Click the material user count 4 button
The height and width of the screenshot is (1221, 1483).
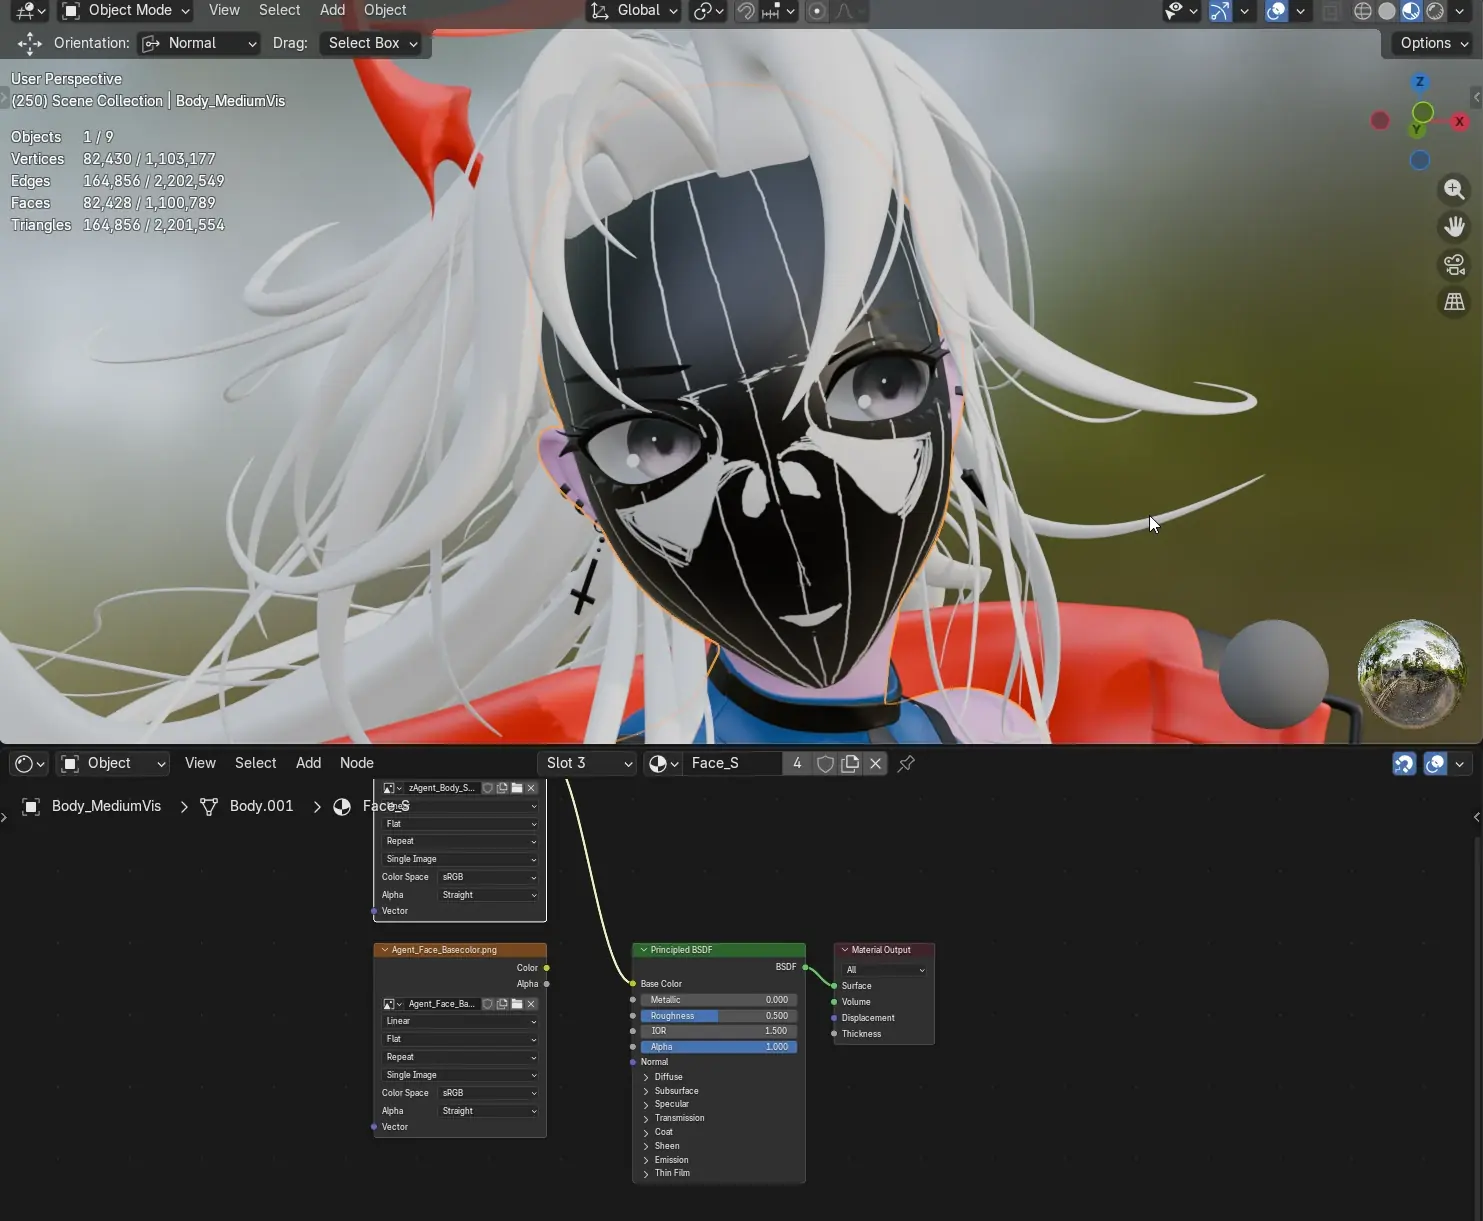click(797, 763)
